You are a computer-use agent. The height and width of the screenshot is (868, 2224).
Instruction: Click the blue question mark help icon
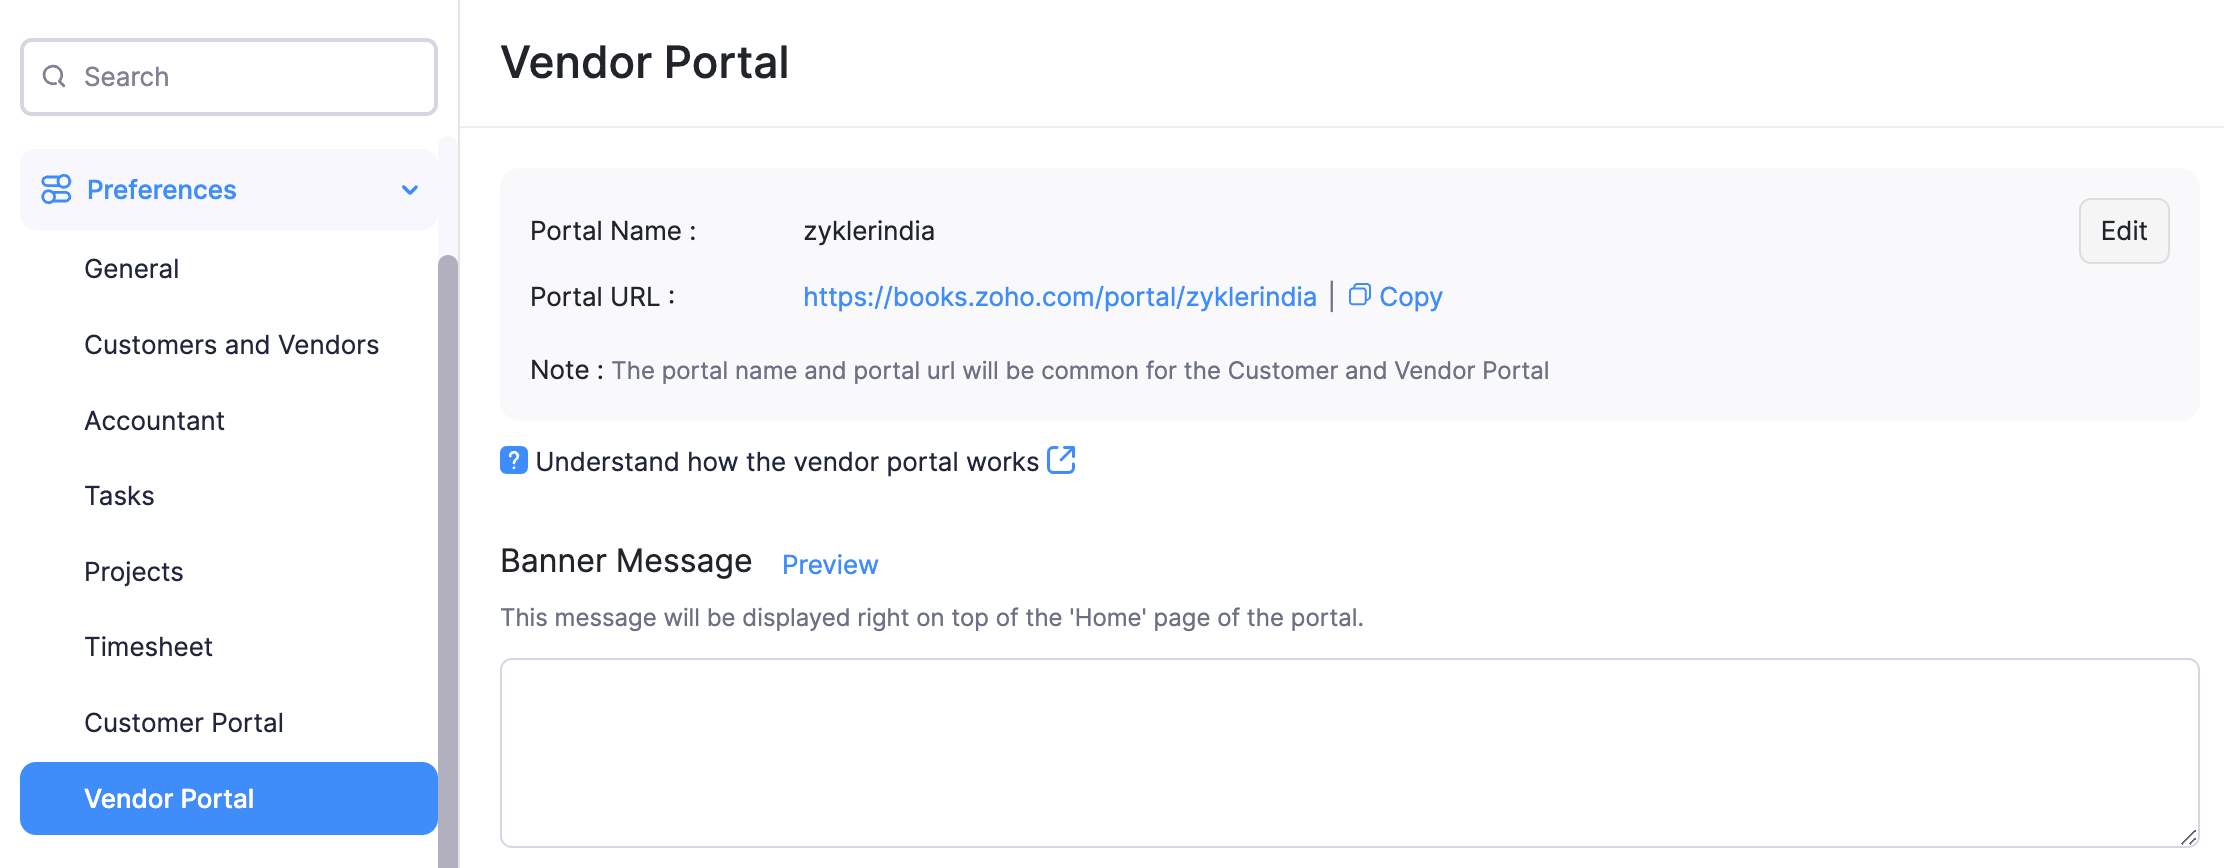pos(514,460)
